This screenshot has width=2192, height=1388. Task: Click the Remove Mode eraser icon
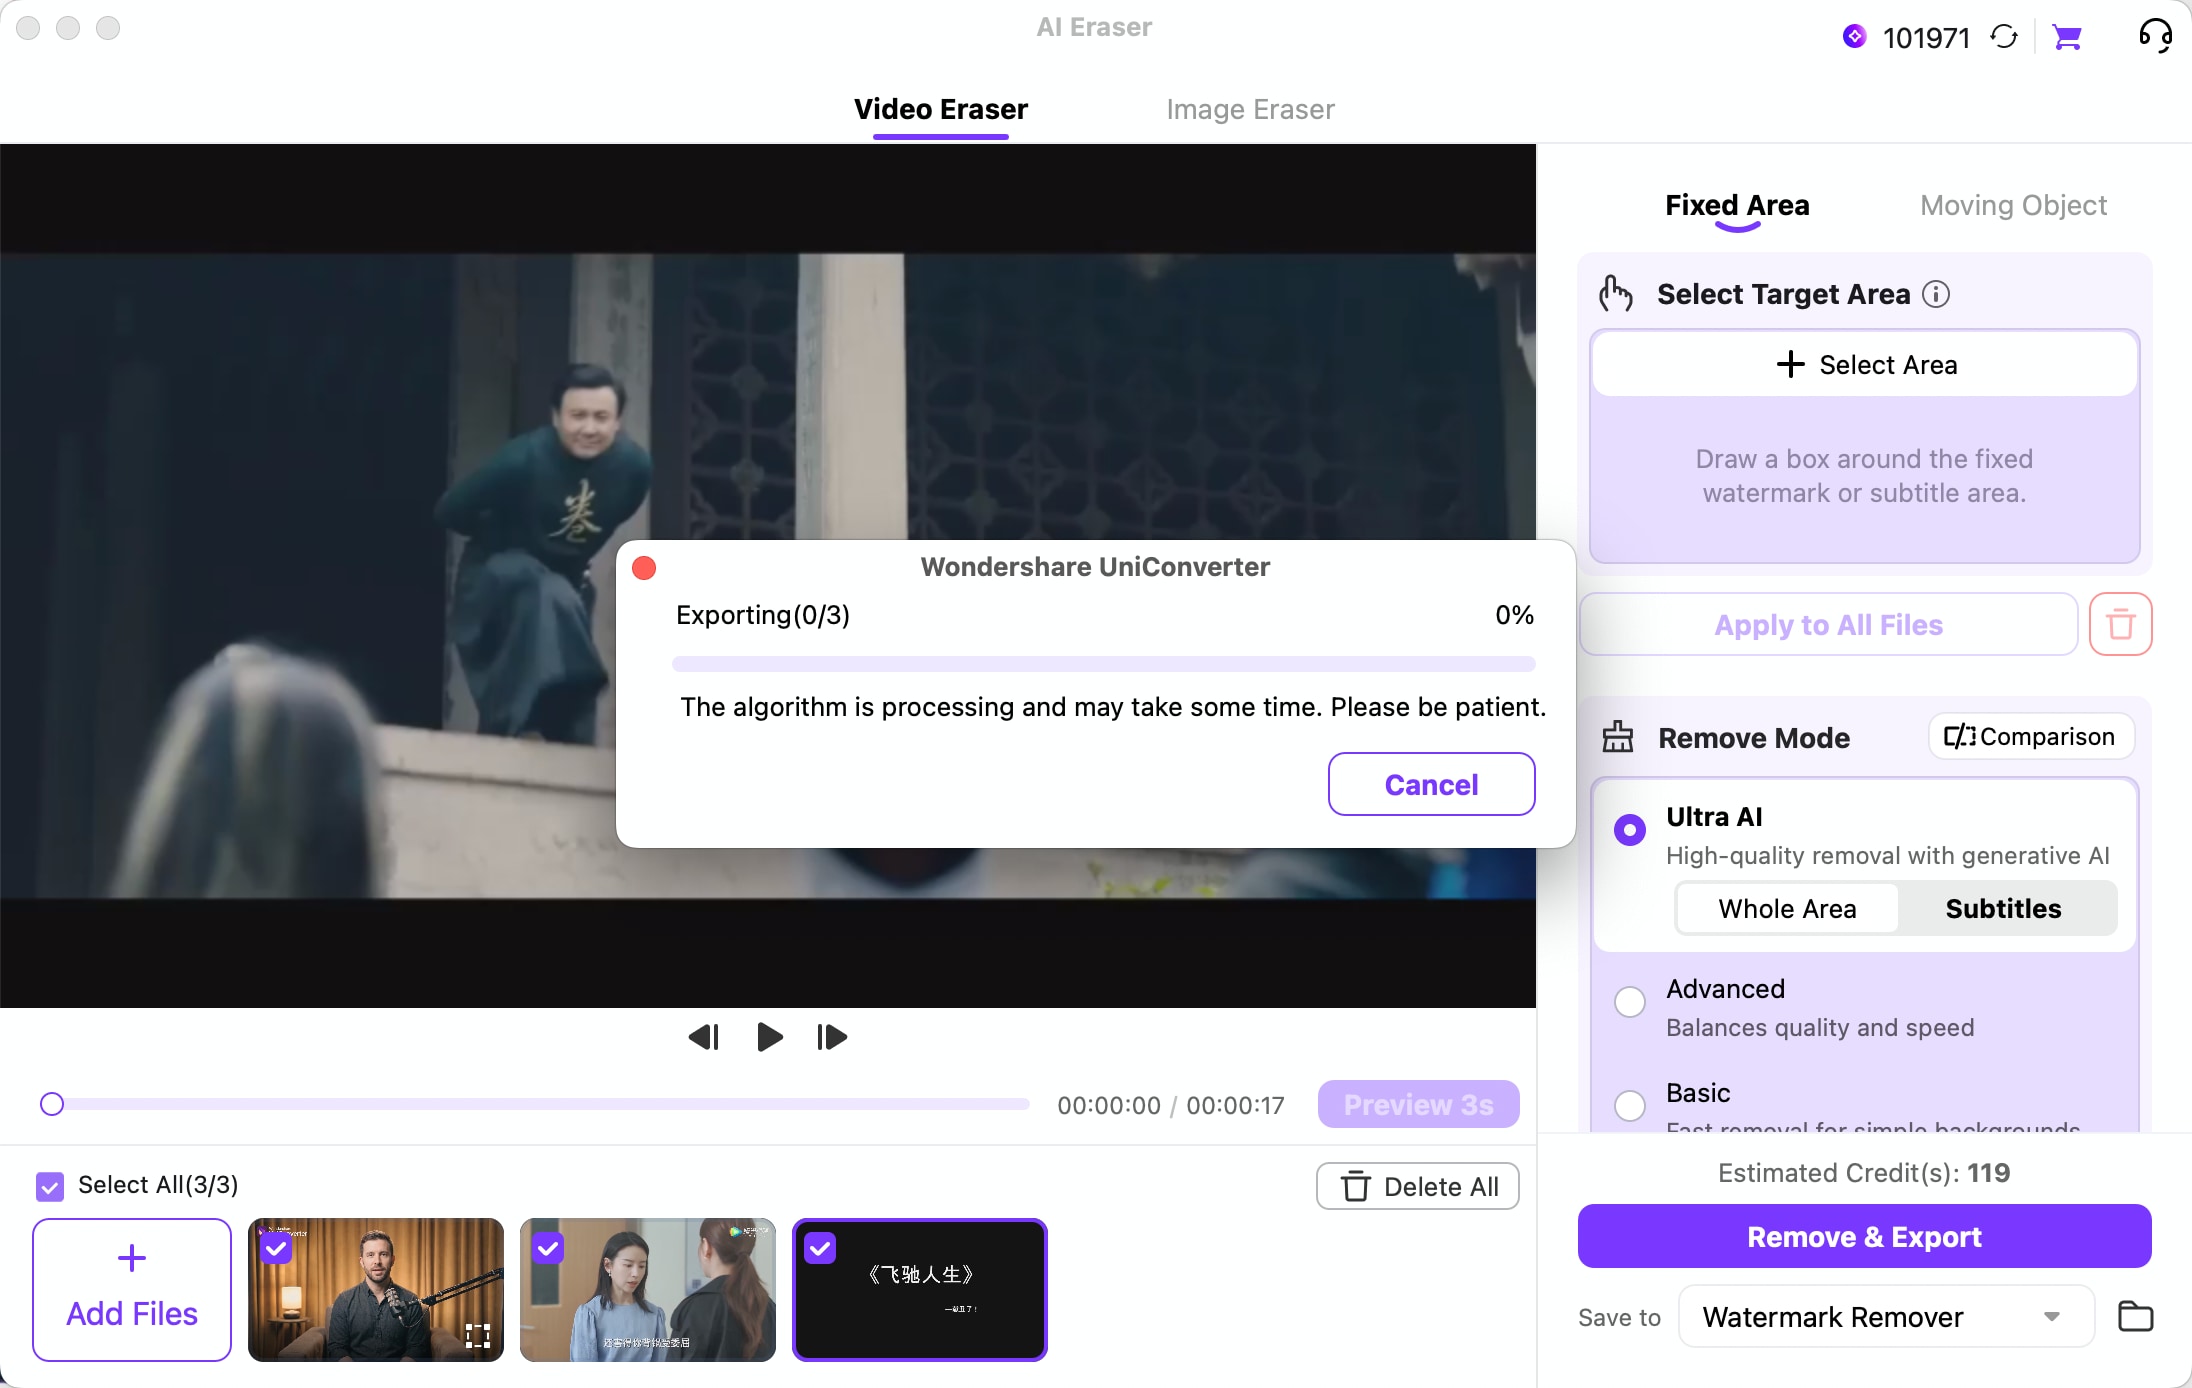point(1617,737)
